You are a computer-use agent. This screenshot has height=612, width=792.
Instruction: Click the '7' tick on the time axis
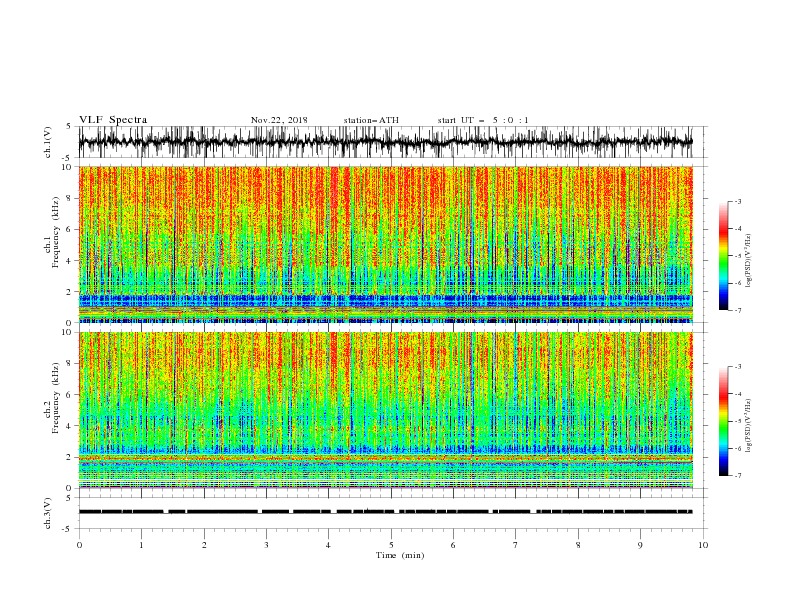516,545
